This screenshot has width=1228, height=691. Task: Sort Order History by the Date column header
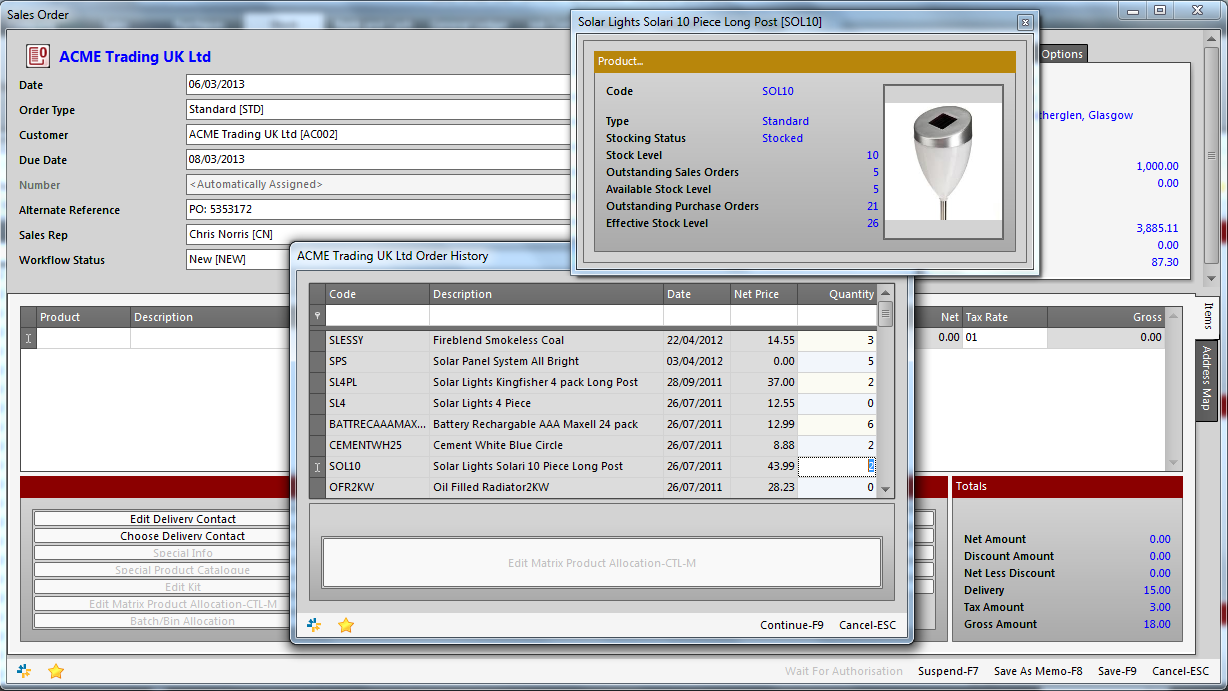click(697, 294)
